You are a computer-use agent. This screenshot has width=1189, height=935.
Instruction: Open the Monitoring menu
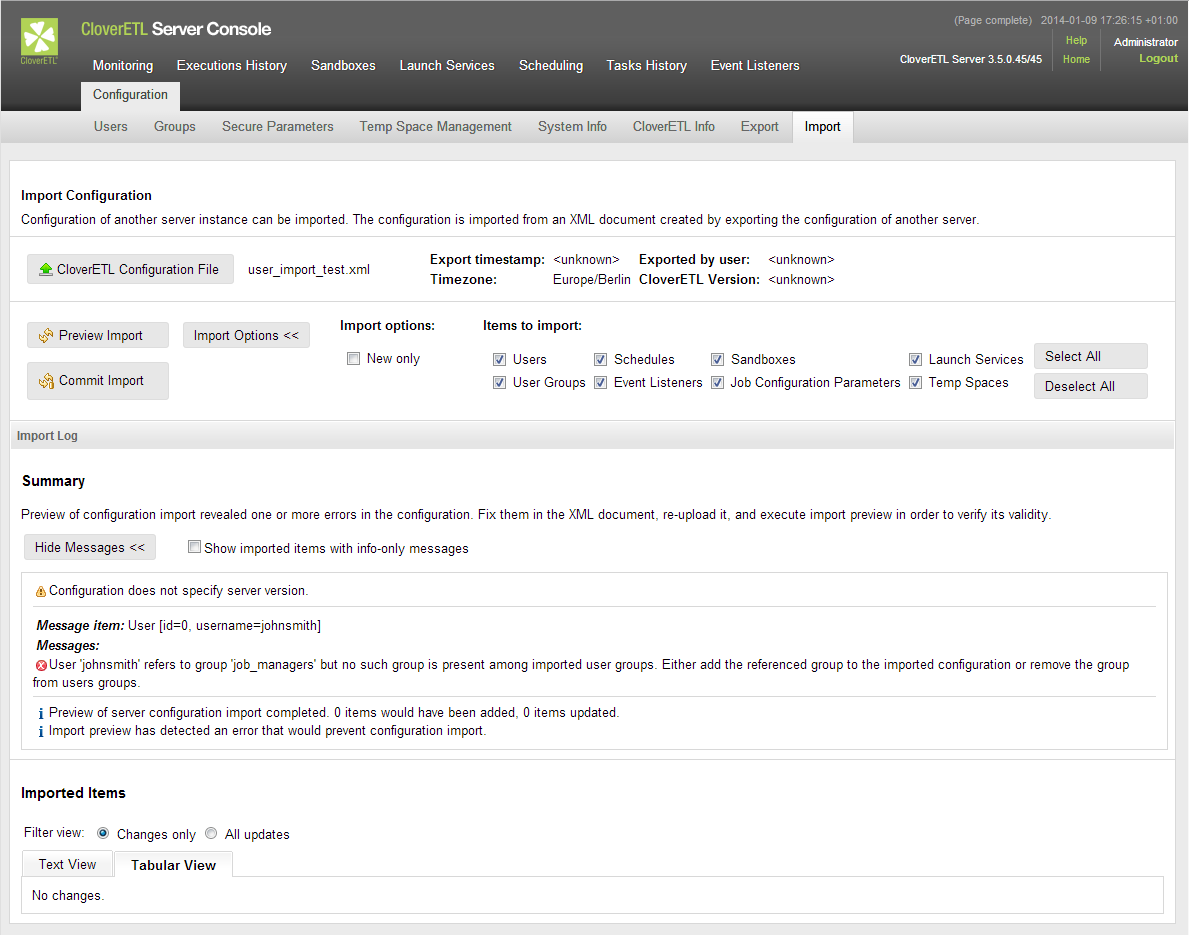click(x=123, y=65)
